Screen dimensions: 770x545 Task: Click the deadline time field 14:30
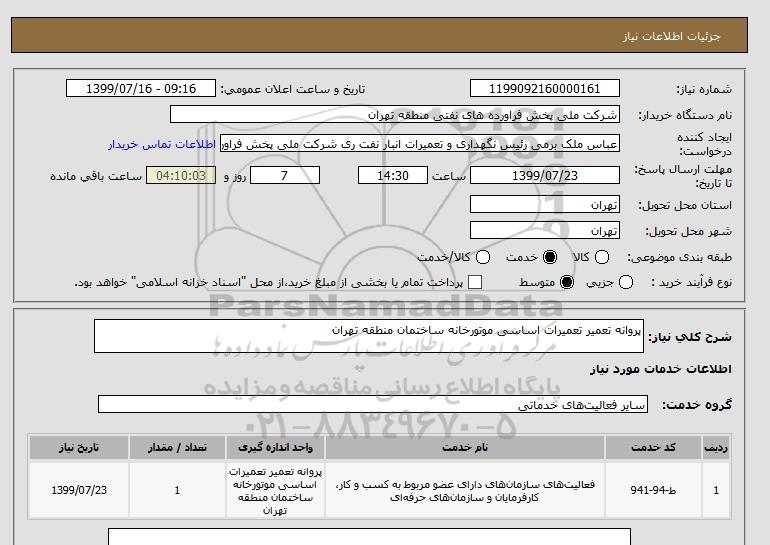click(393, 175)
